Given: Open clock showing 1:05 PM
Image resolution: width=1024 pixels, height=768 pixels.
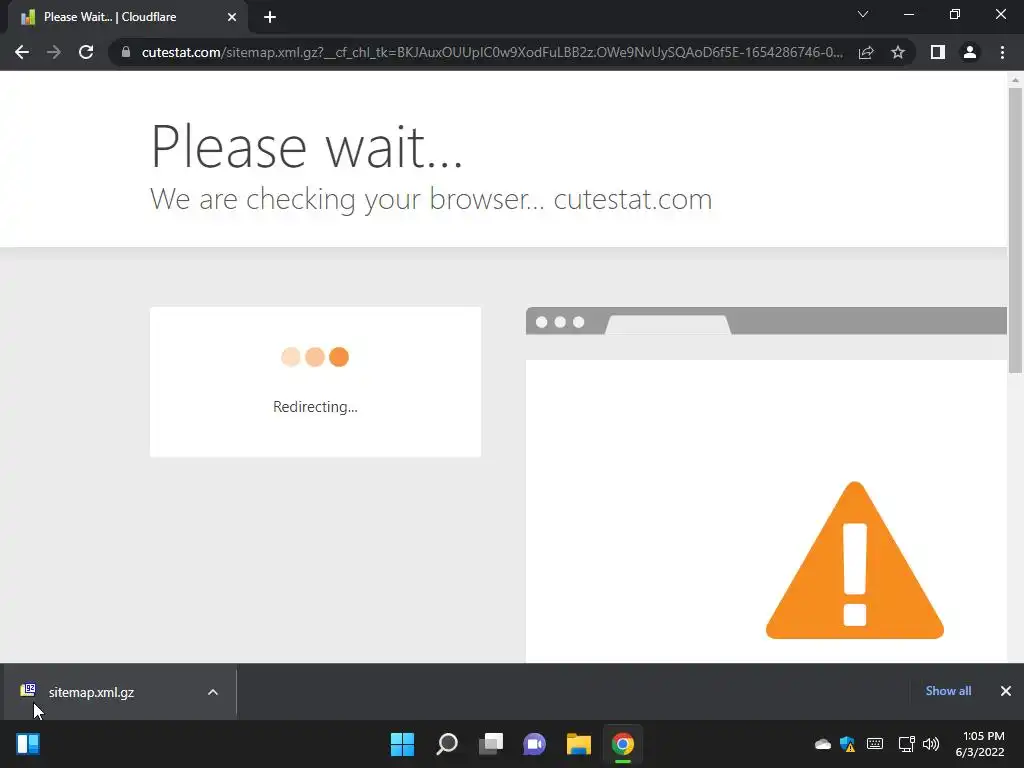Looking at the screenshot, I should tap(980, 744).
